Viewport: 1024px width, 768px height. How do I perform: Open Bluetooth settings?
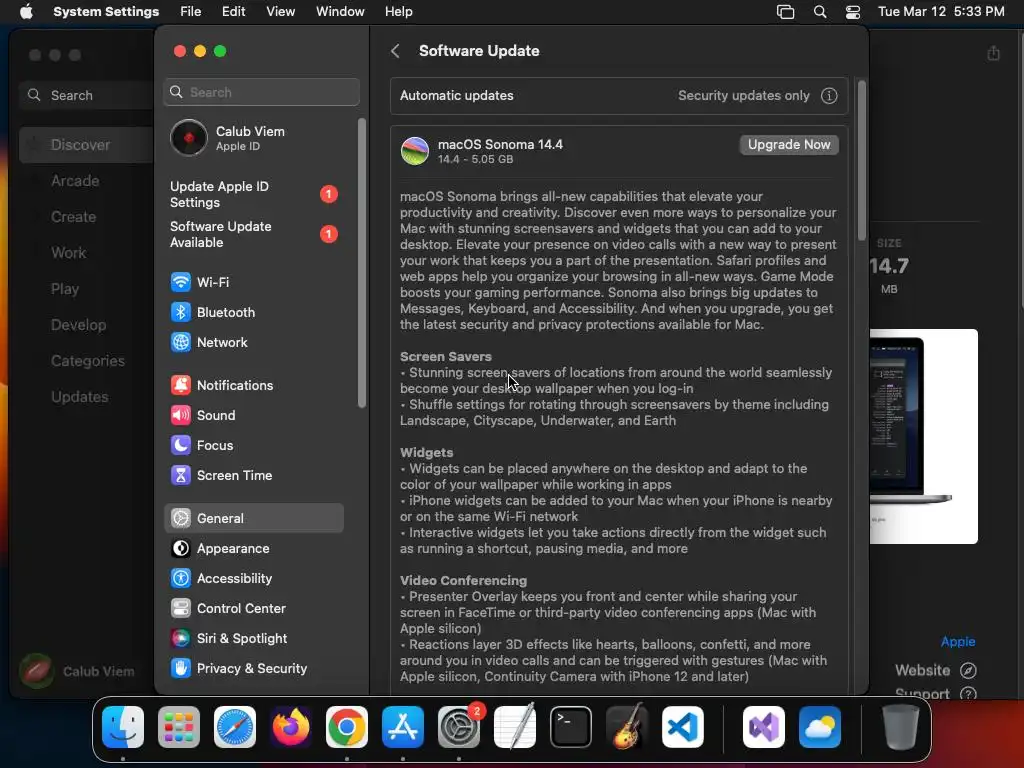click(x=253, y=312)
